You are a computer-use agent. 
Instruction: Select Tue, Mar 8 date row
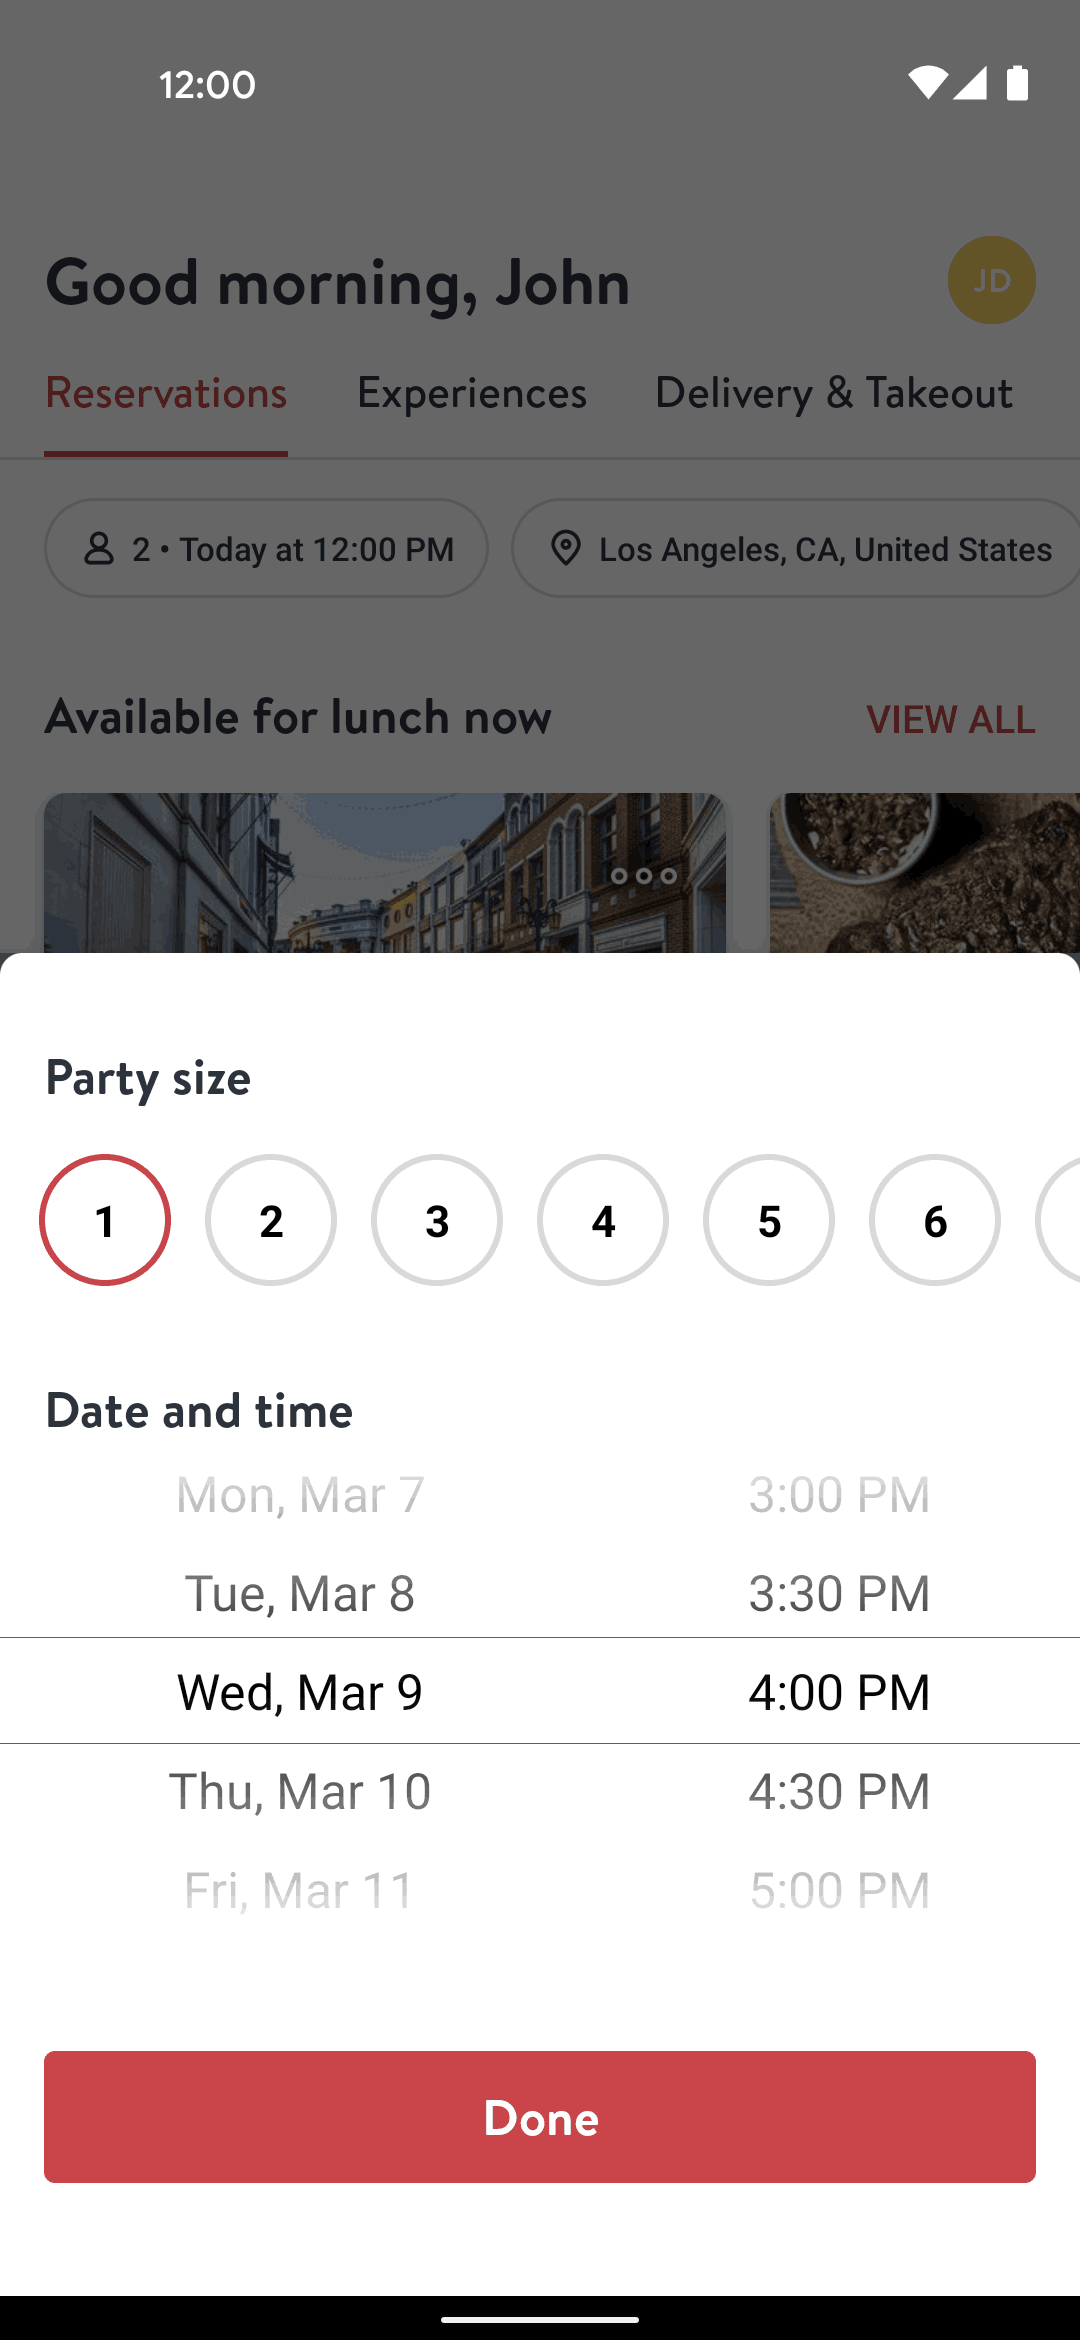pyautogui.click(x=300, y=1593)
